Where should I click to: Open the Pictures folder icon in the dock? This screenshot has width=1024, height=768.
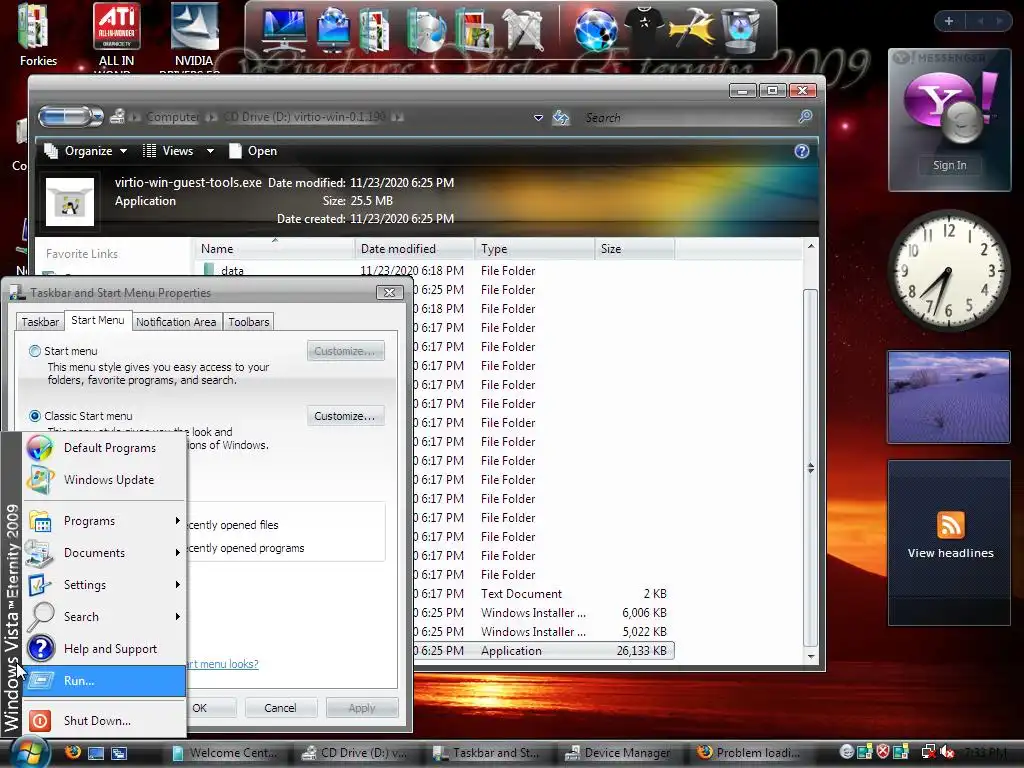pos(475,29)
